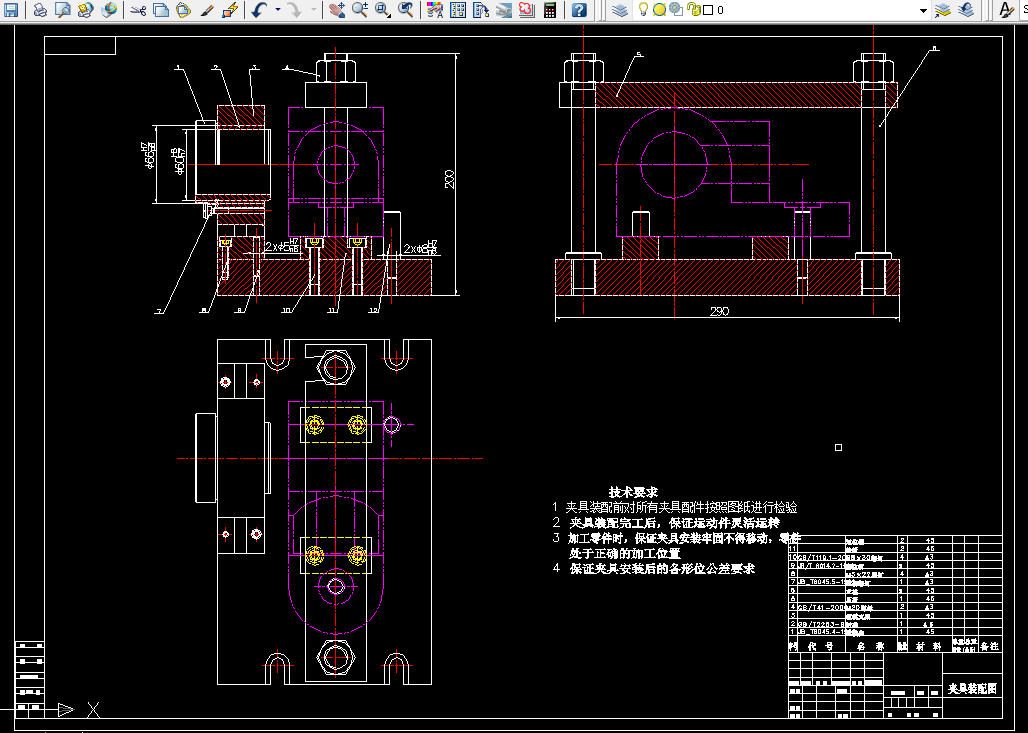This screenshot has width=1028, height=733.
Task: Click the 3D DWF globe icon
Action: pyautogui.click(x=109, y=10)
